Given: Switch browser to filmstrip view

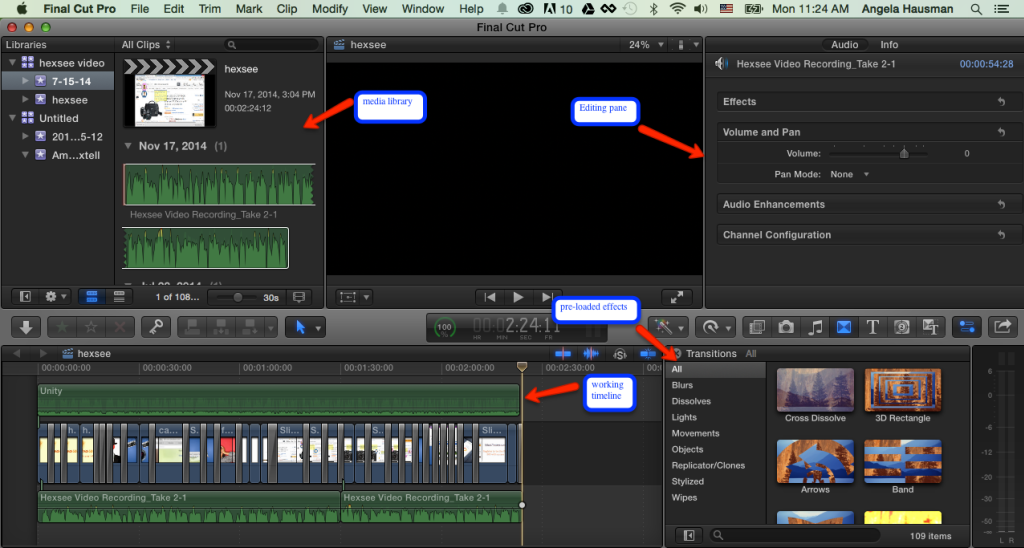Looking at the screenshot, I should click(x=91, y=297).
